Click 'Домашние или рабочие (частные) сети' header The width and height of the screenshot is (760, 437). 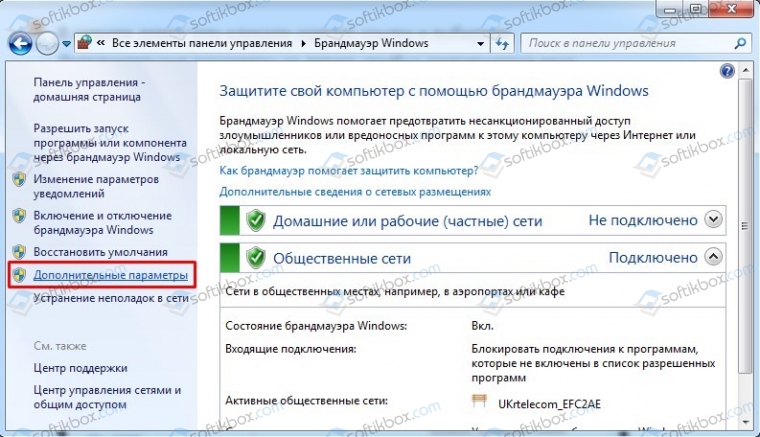tap(407, 221)
